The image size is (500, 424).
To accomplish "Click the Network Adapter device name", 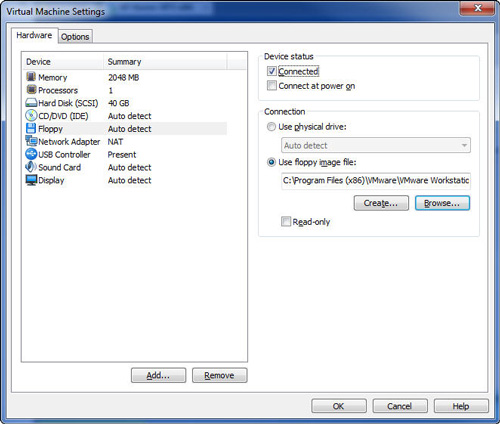I will (69, 142).
